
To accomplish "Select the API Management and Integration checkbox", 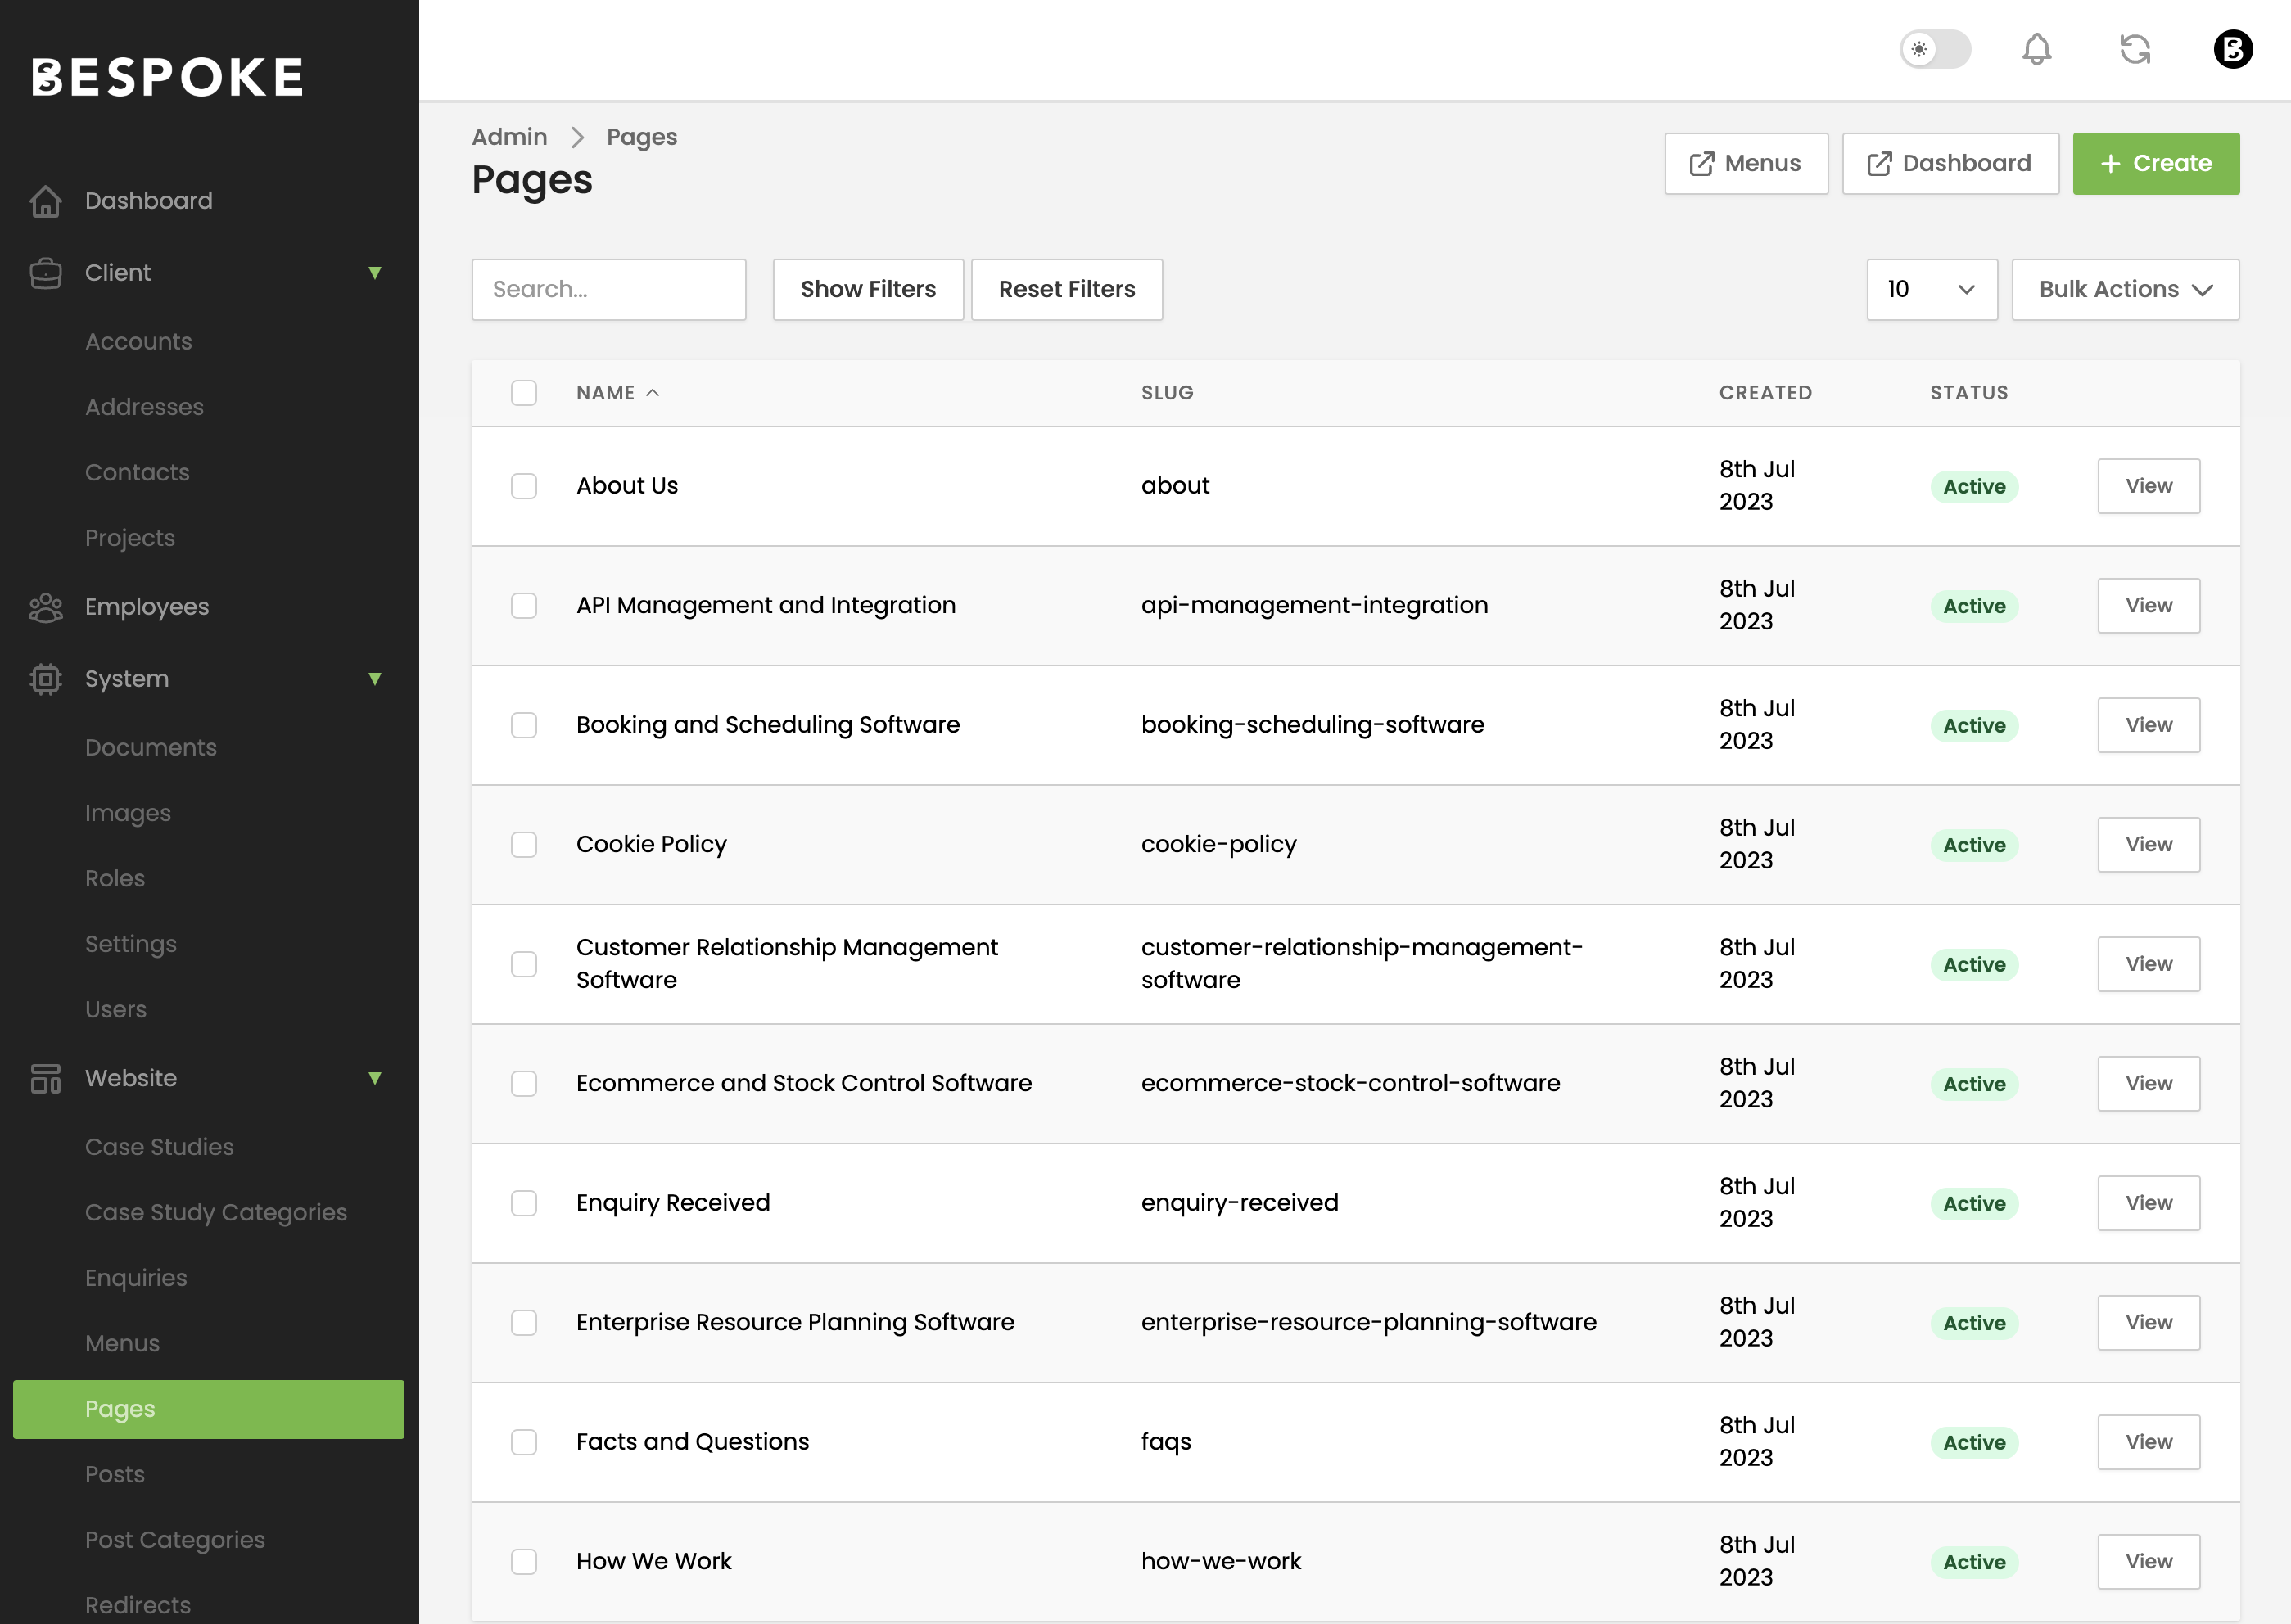I will [524, 606].
